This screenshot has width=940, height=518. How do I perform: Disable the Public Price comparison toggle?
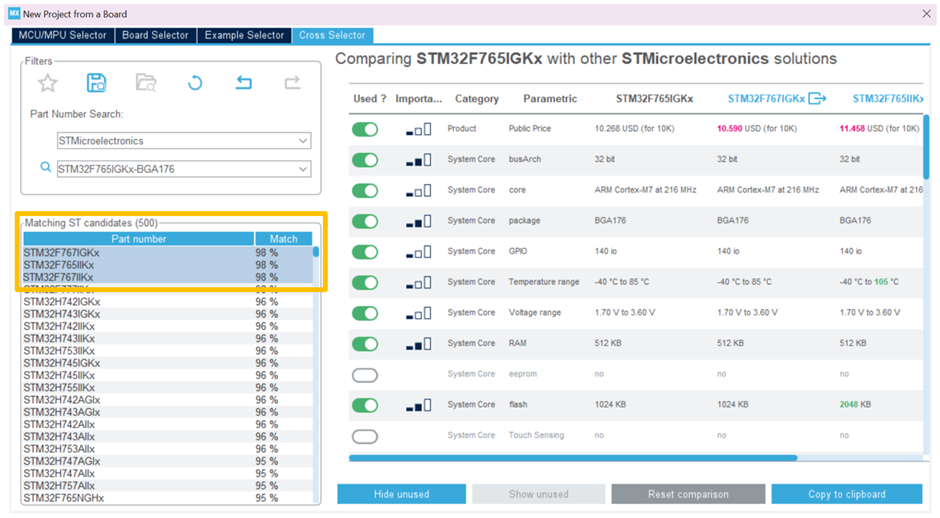365,129
